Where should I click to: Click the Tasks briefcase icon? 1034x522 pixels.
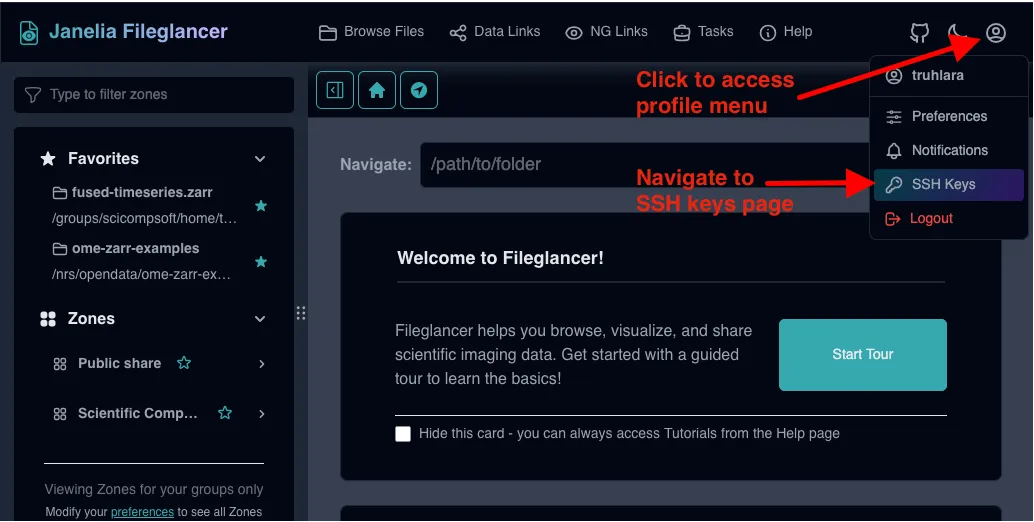[x=682, y=32]
